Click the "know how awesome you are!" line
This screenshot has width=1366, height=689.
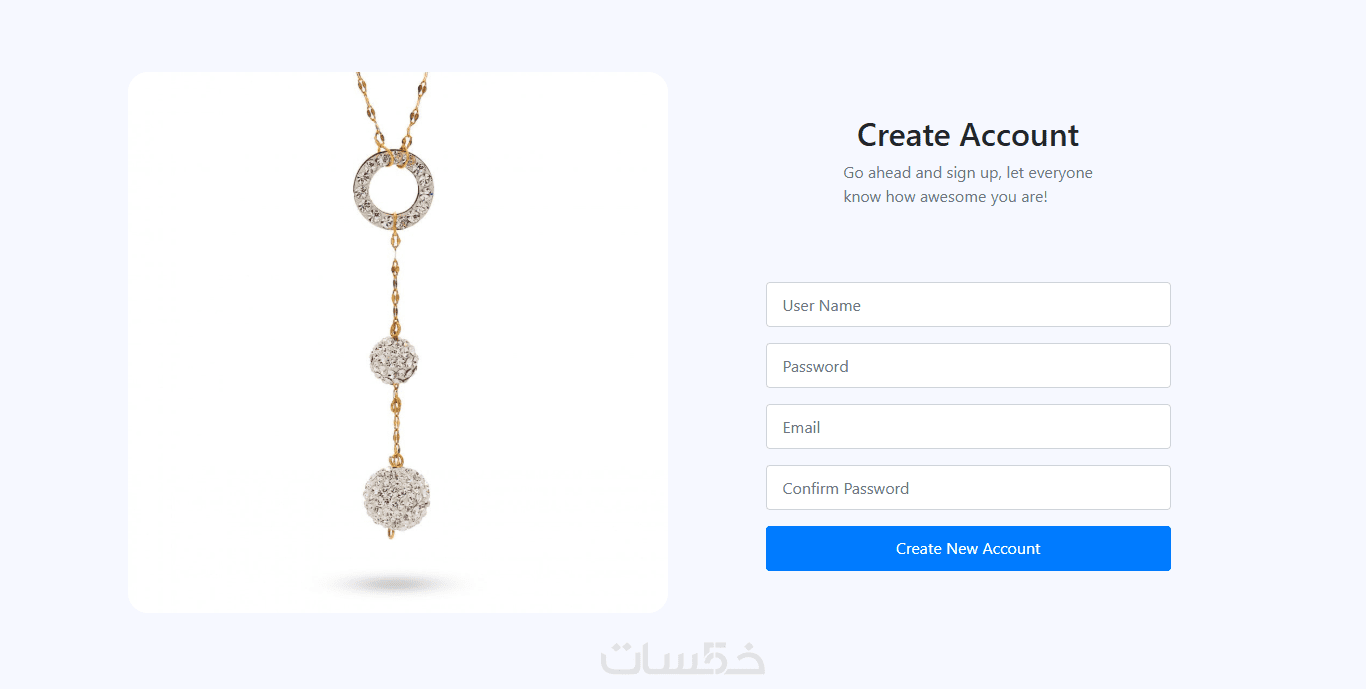coord(945,197)
